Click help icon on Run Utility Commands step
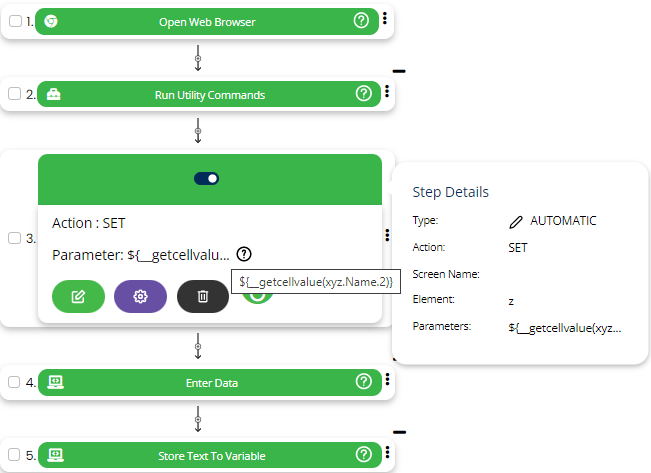Screen dimensions: 651x473 pos(363,94)
